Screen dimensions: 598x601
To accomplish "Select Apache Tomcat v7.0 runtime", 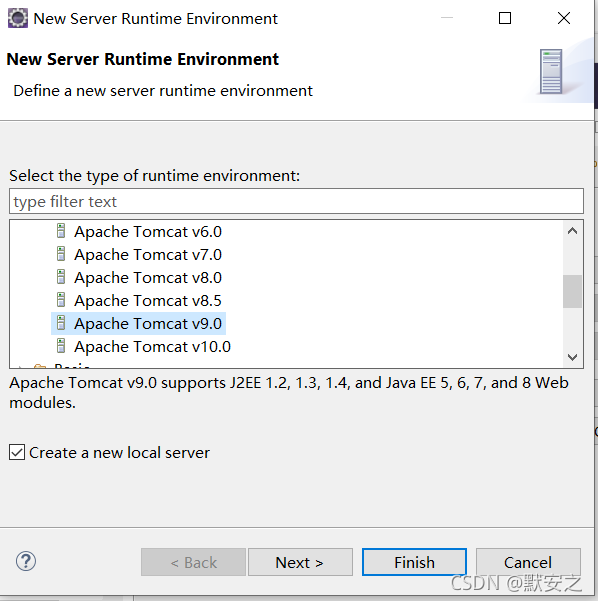I will click(148, 255).
